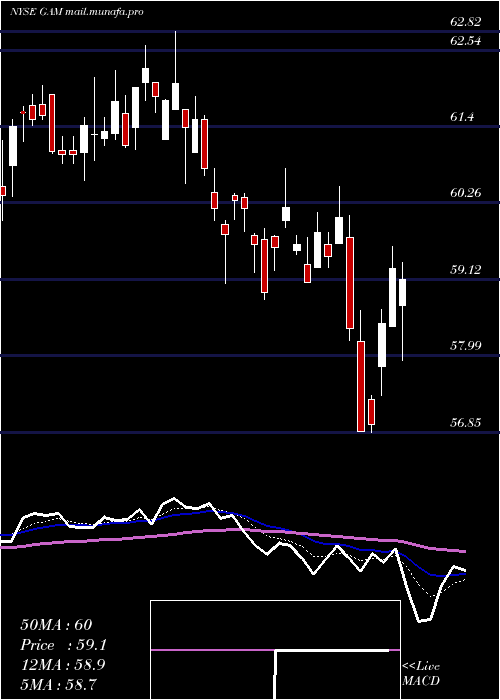The width and height of the screenshot is (500, 700).
Task: Click the 62.54 price level label
Action: [x=467, y=41]
